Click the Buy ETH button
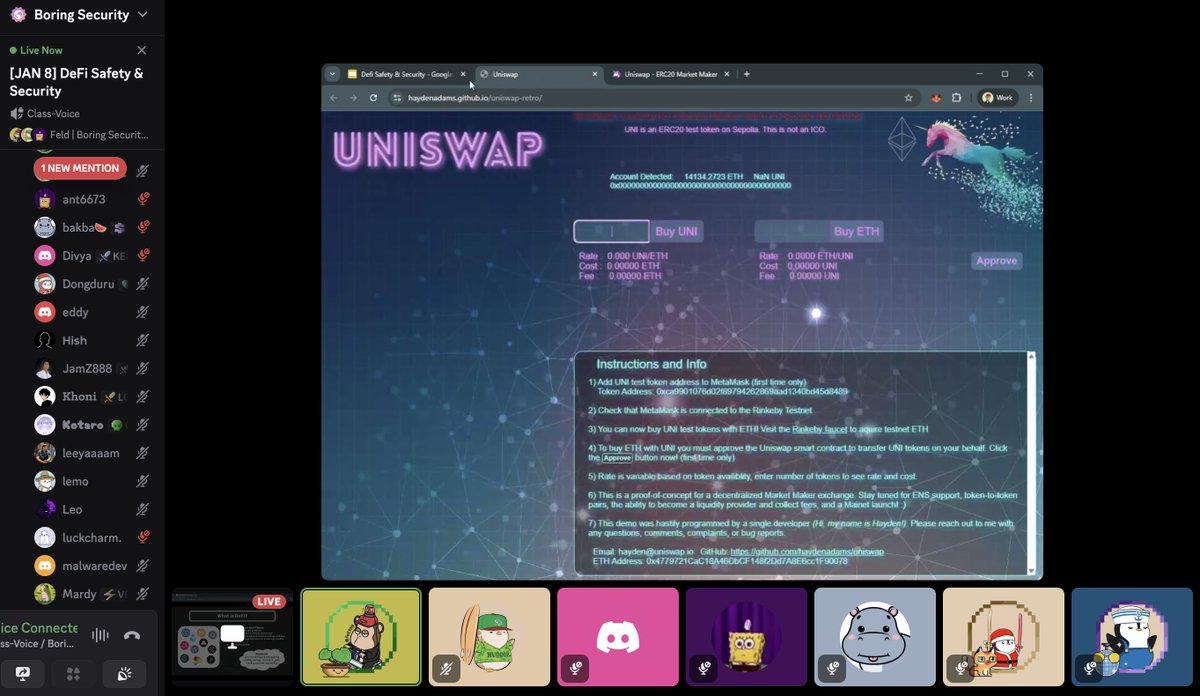1200x696 pixels. (856, 231)
